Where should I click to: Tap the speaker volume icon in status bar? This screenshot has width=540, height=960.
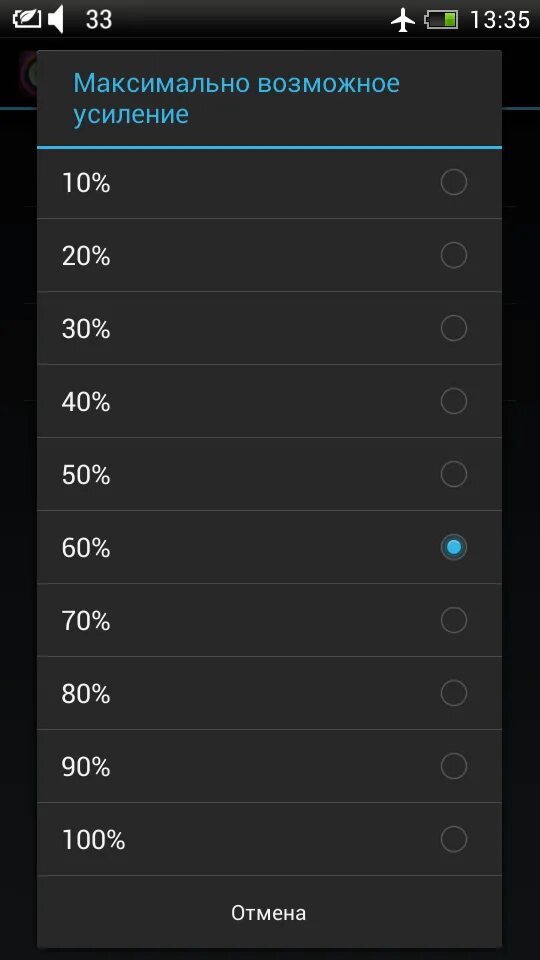point(56,20)
